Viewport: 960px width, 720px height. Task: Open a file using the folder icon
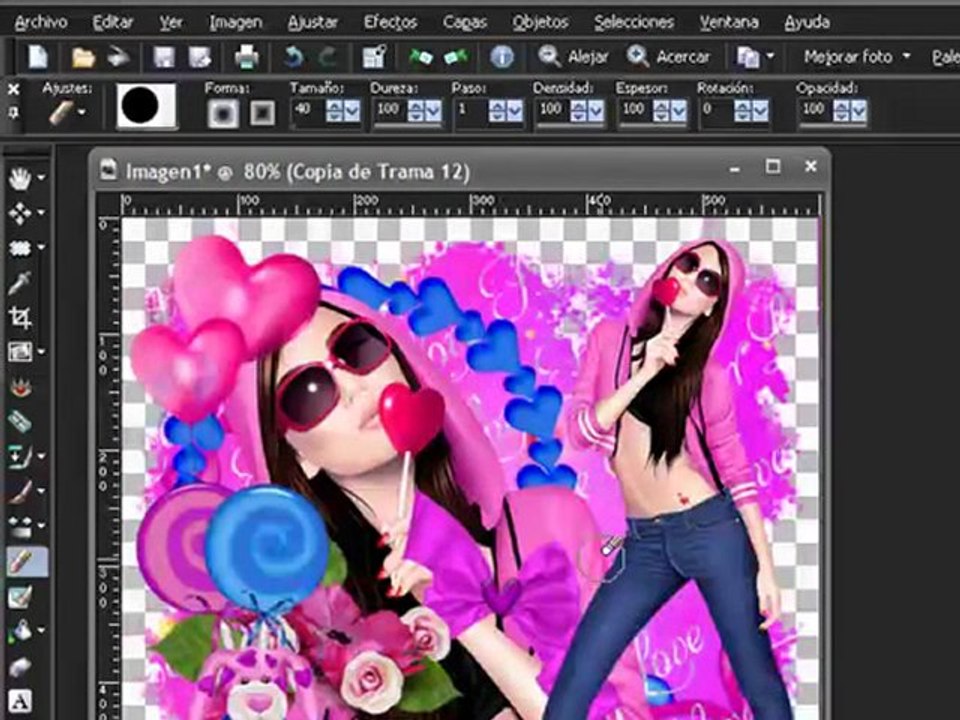coord(84,57)
